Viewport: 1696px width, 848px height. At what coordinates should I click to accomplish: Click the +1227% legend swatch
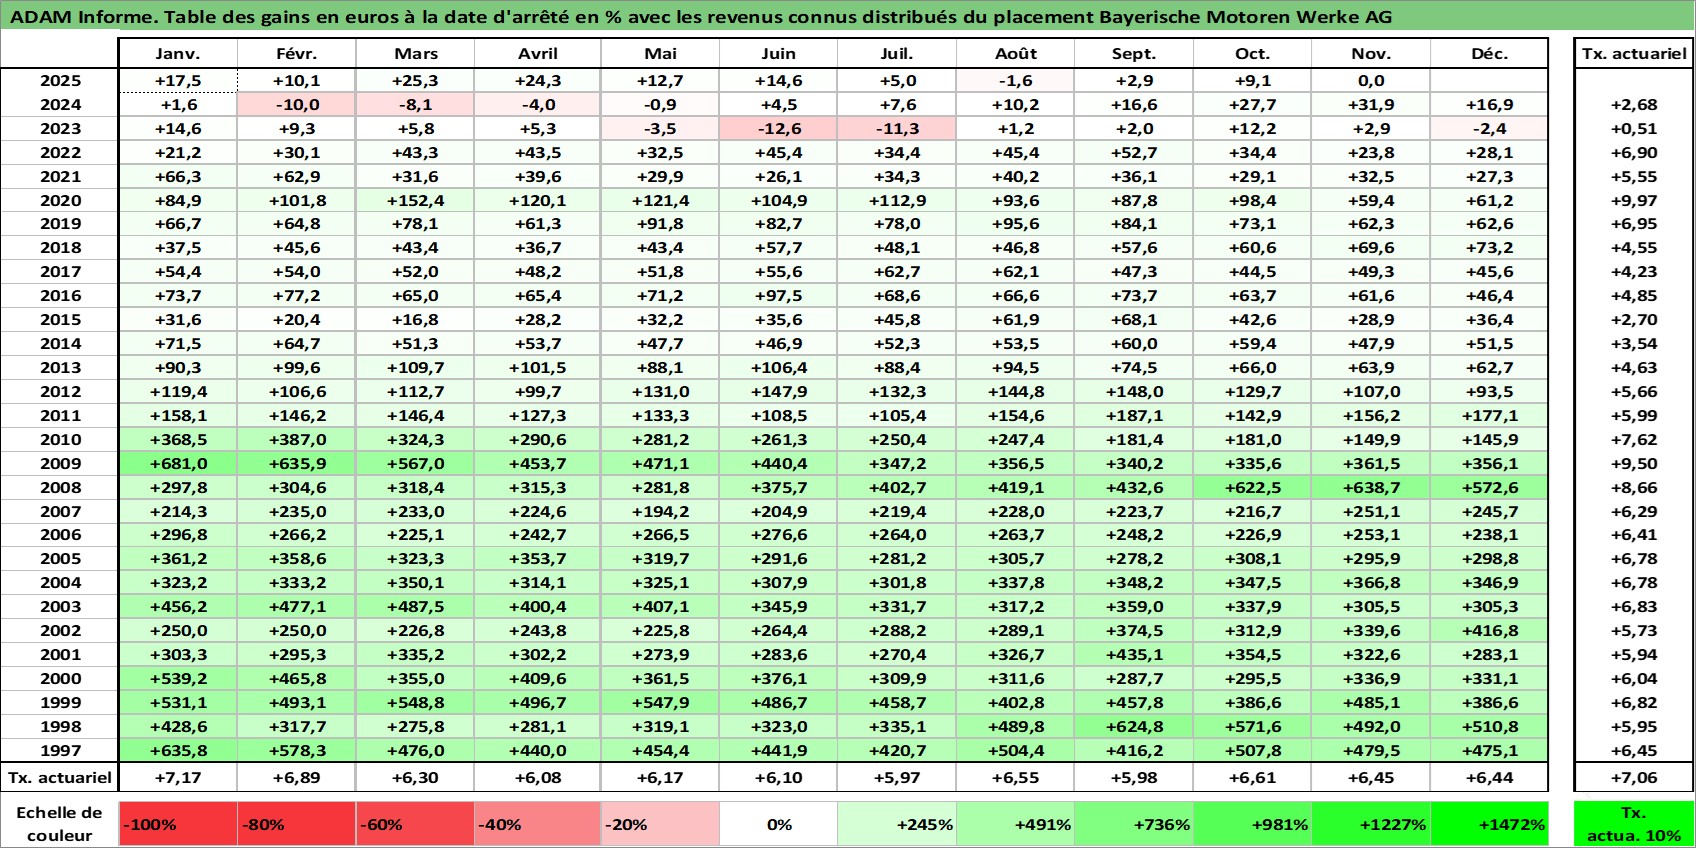coord(1371,824)
